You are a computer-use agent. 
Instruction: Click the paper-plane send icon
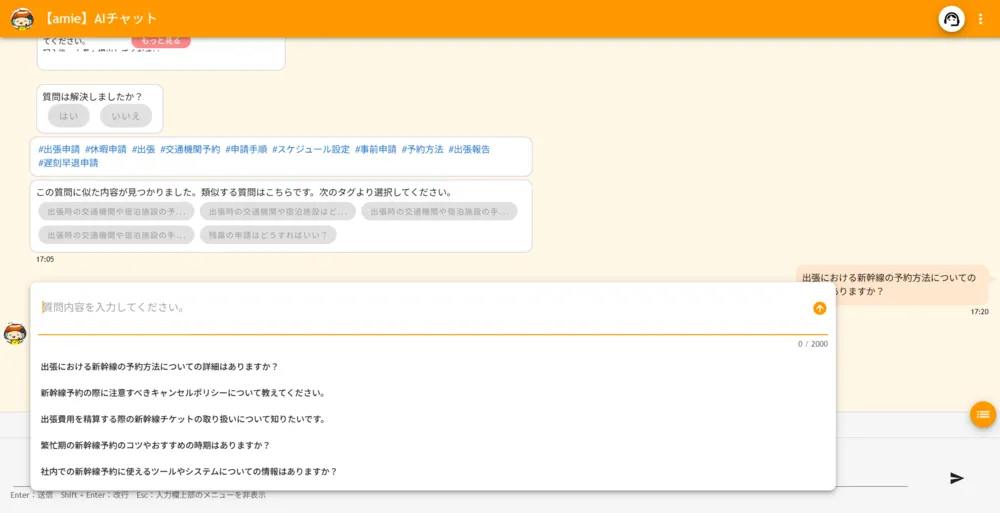tap(957, 478)
